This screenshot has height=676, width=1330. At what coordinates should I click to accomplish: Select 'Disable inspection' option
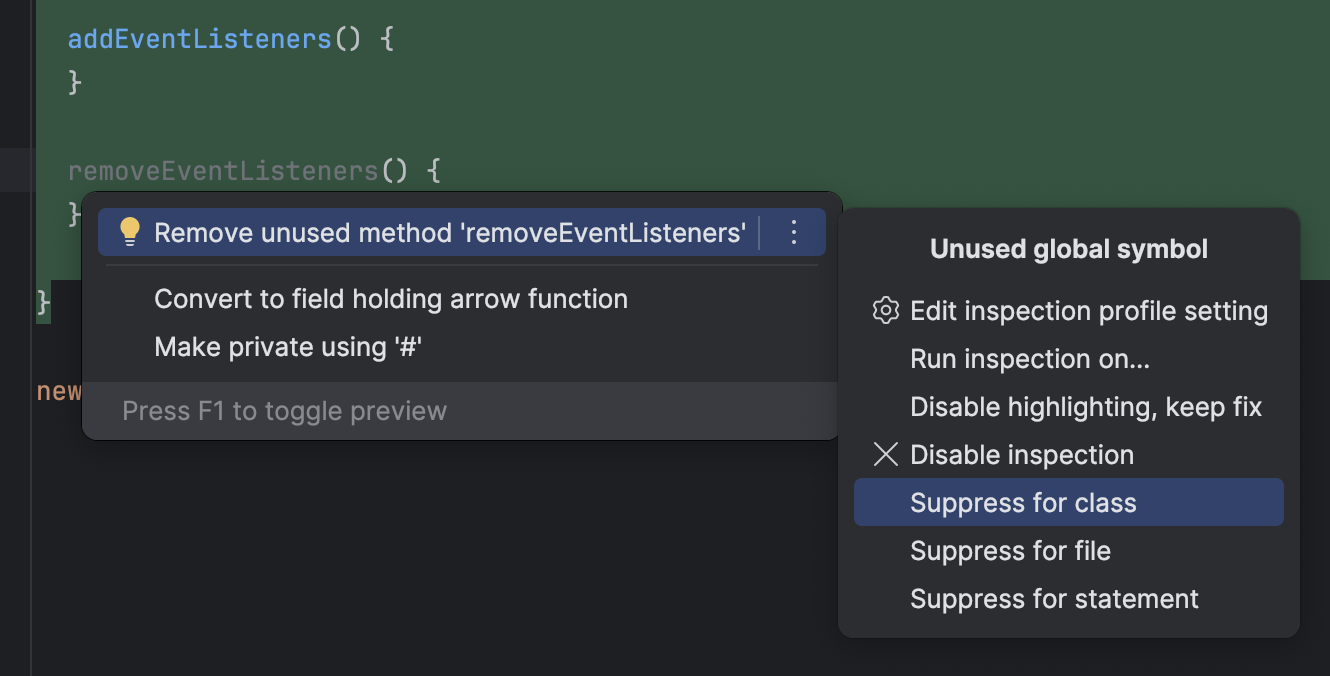[x=1021, y=454]
